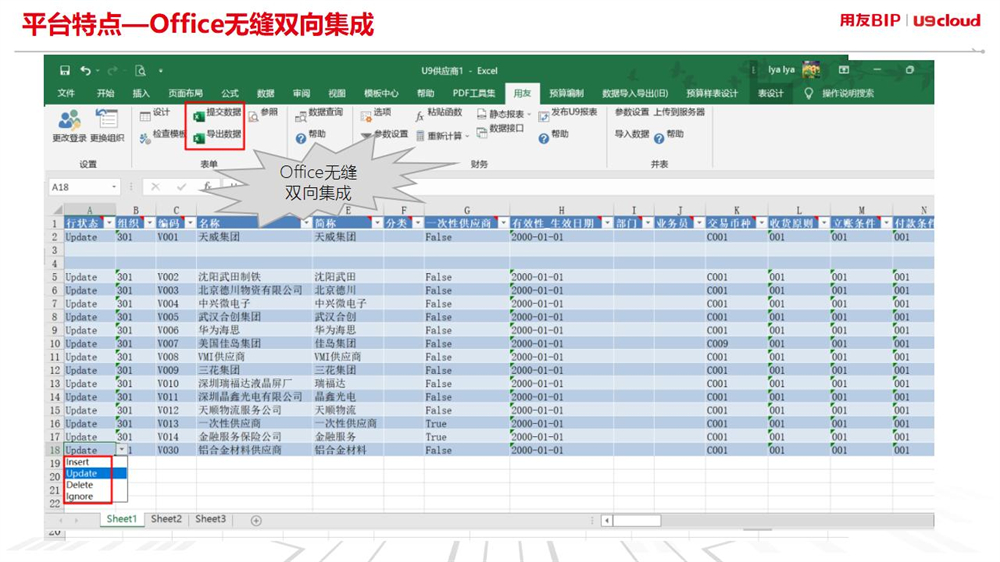Click the 帮助 icon below 发布U9报表
The width and height of the screenshot is (1000, 562).
pos(543,138)
